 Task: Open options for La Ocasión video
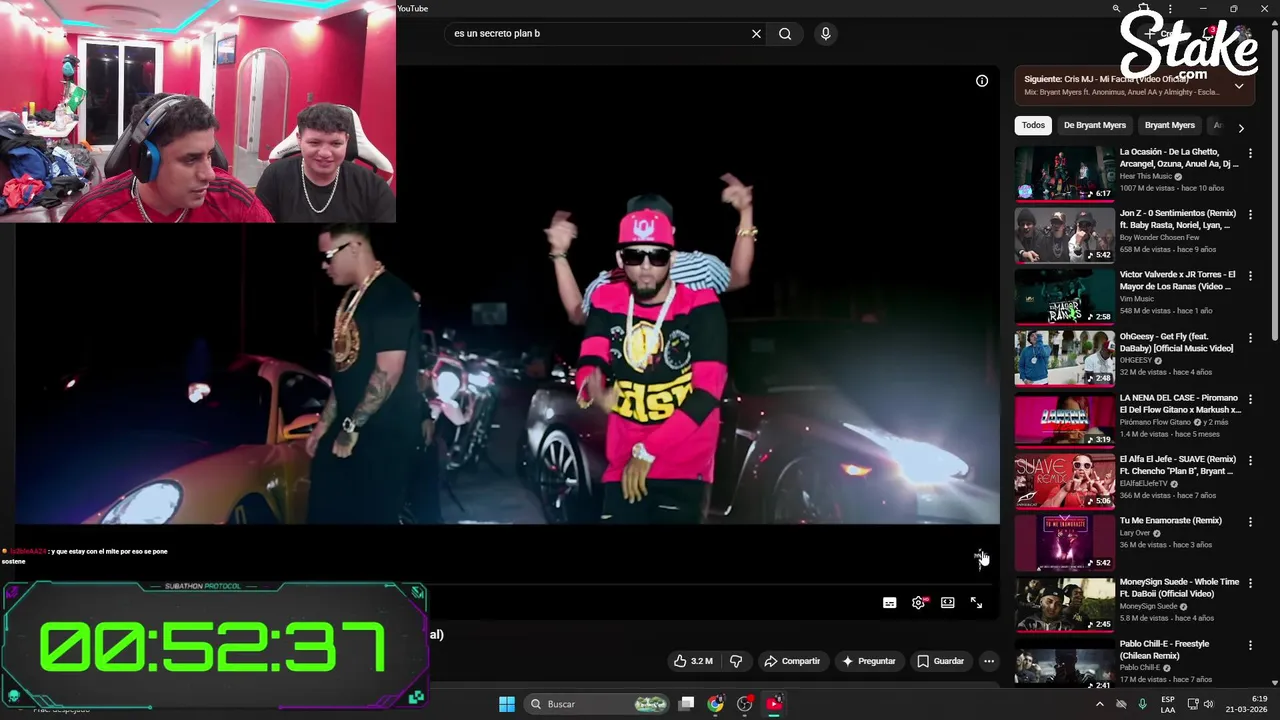click(x=1250, y=154)
